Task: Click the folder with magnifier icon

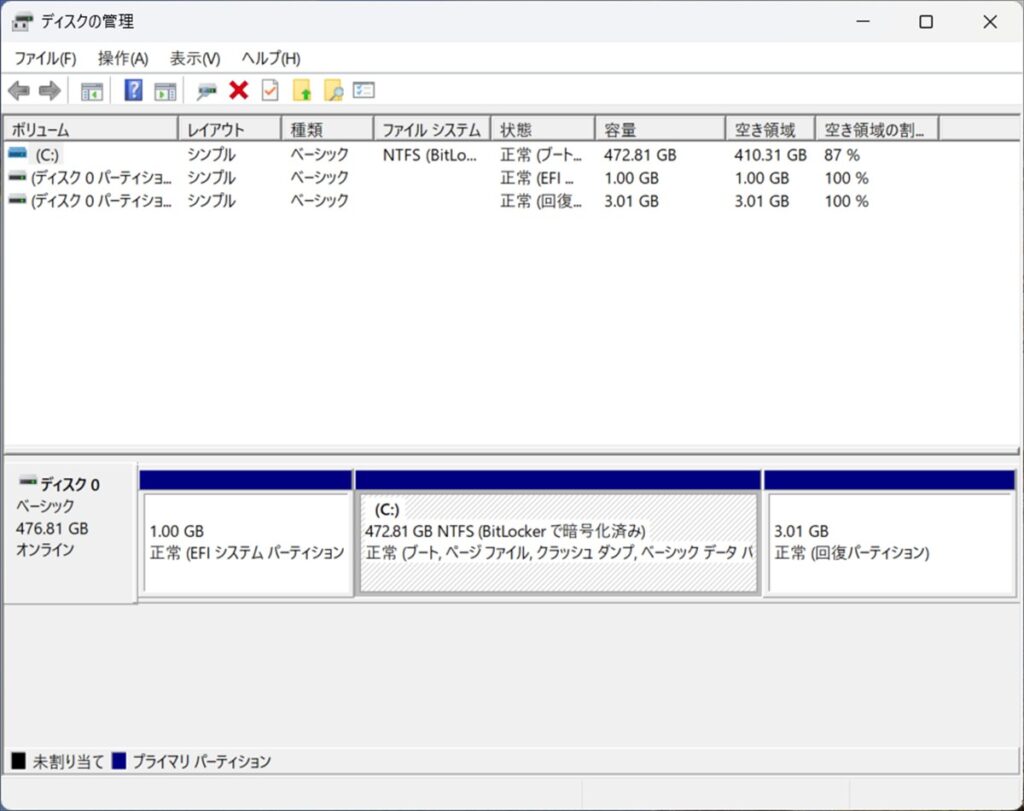Action: click(x=333, y=91)
